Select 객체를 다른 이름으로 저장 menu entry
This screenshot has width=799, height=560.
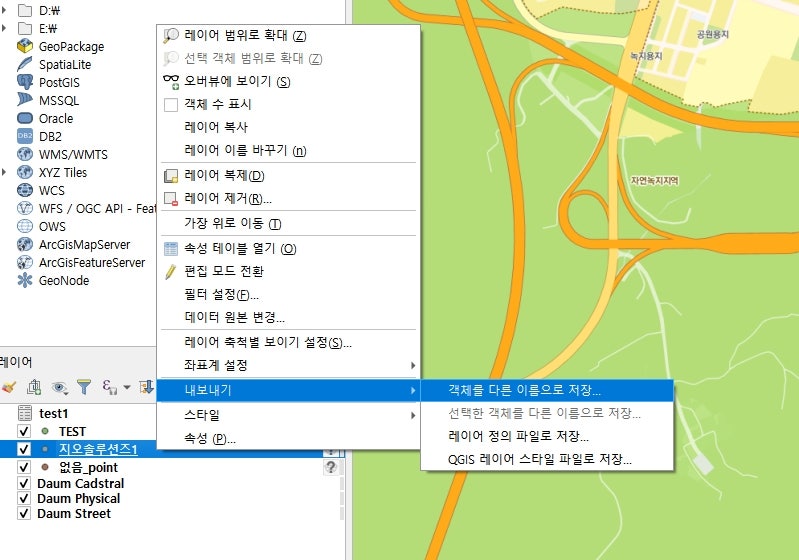(x=547, y=390)
